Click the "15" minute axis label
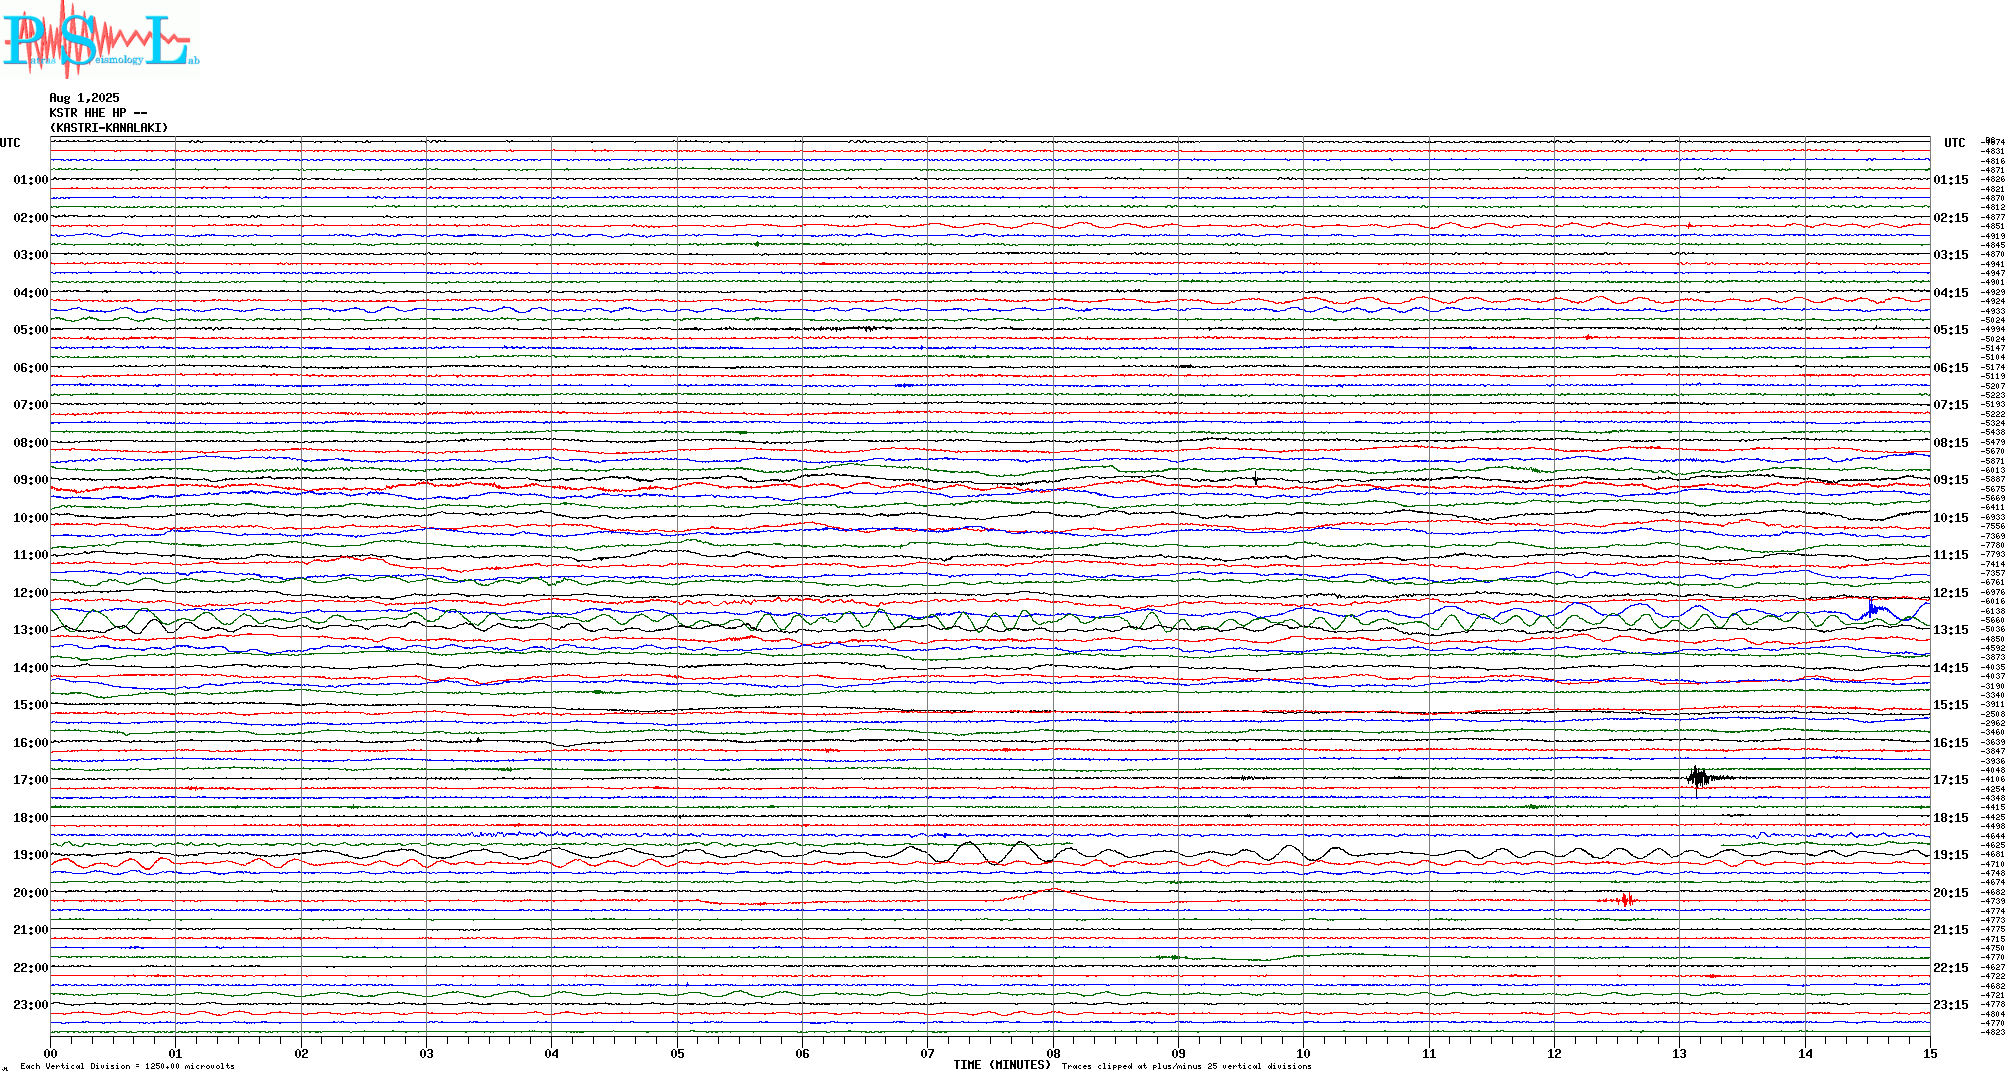This screenshot has width=2010, height=1080. [1930, 1053]
